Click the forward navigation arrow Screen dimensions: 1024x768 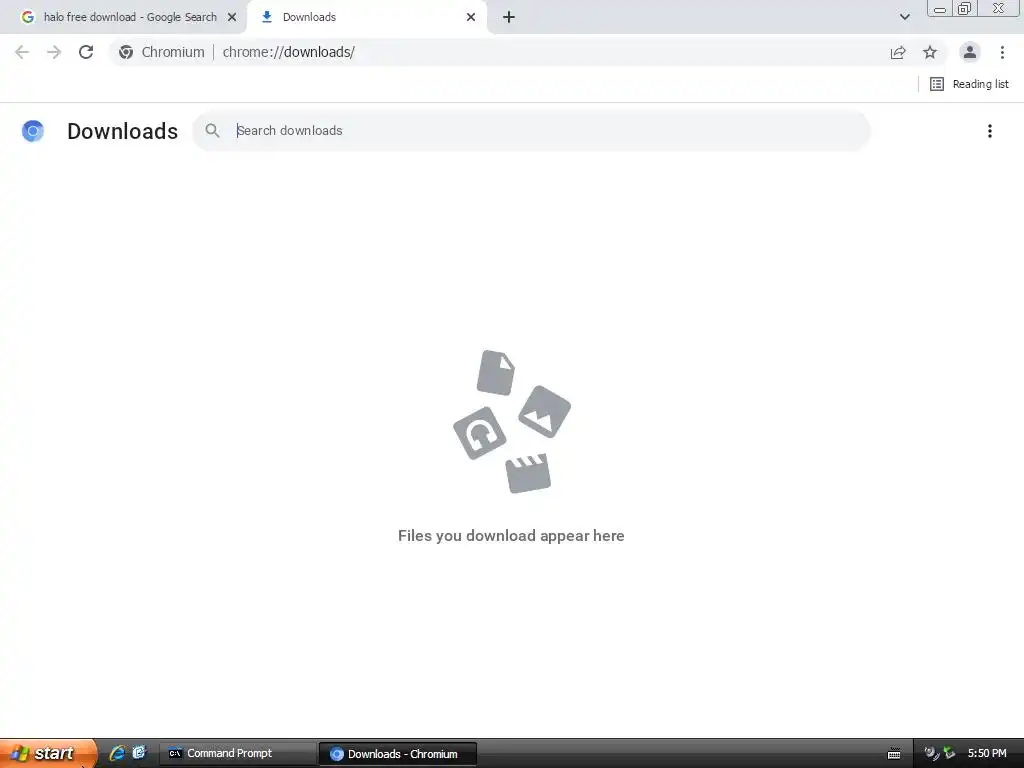click(x=54, y=52)
